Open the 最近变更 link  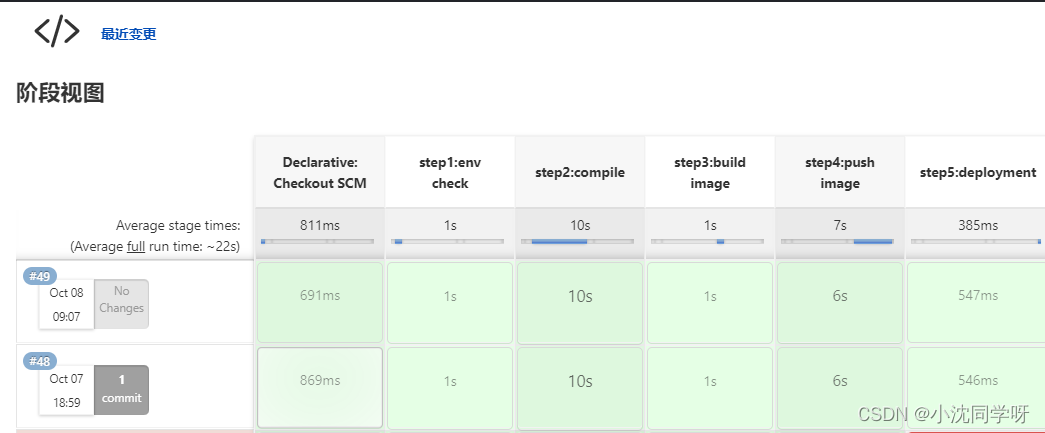click(x=129, y=34)
